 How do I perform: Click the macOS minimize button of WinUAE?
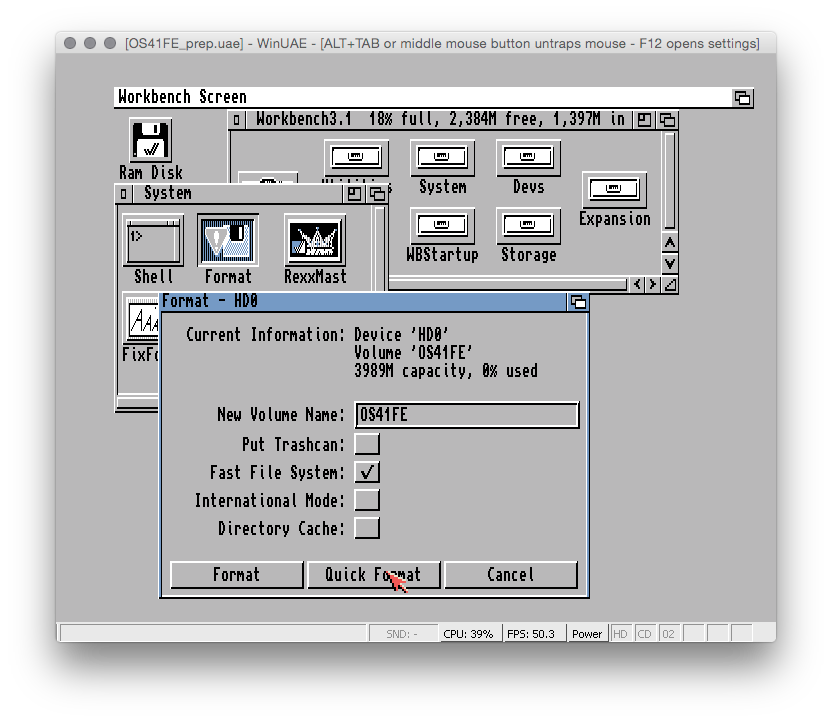tap(90, 43)
